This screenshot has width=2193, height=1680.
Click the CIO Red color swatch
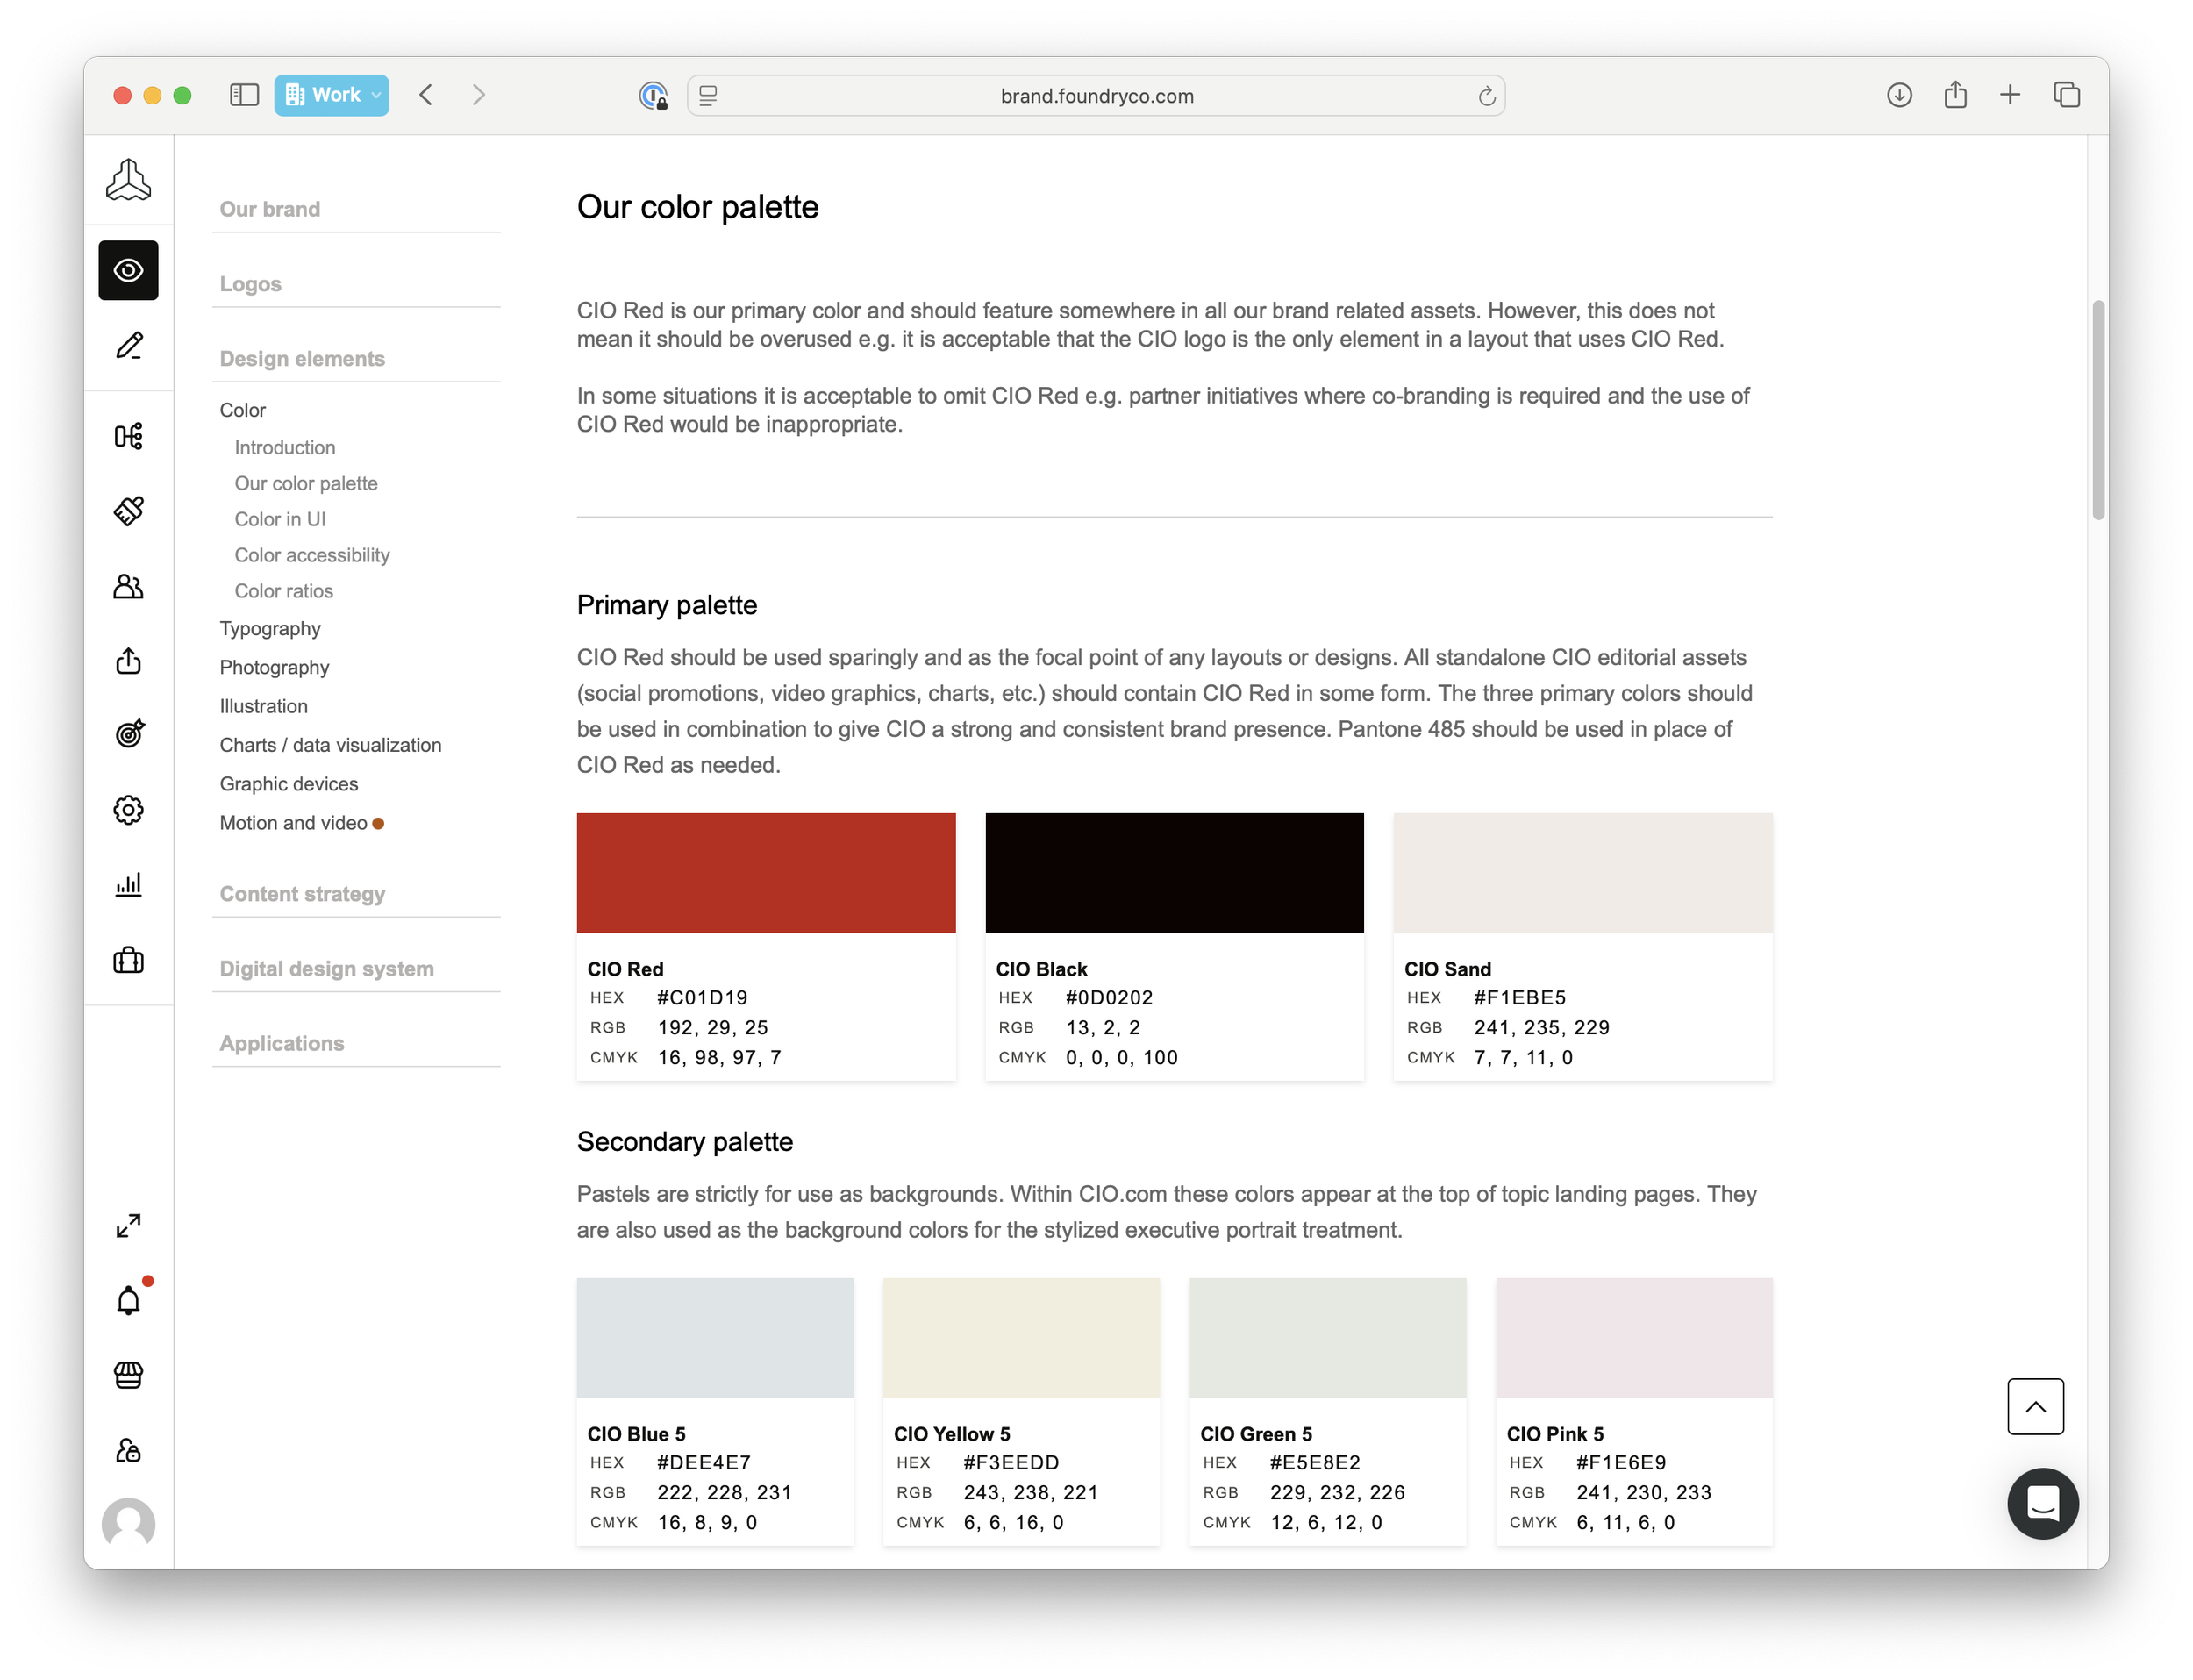tap(765, 873)
